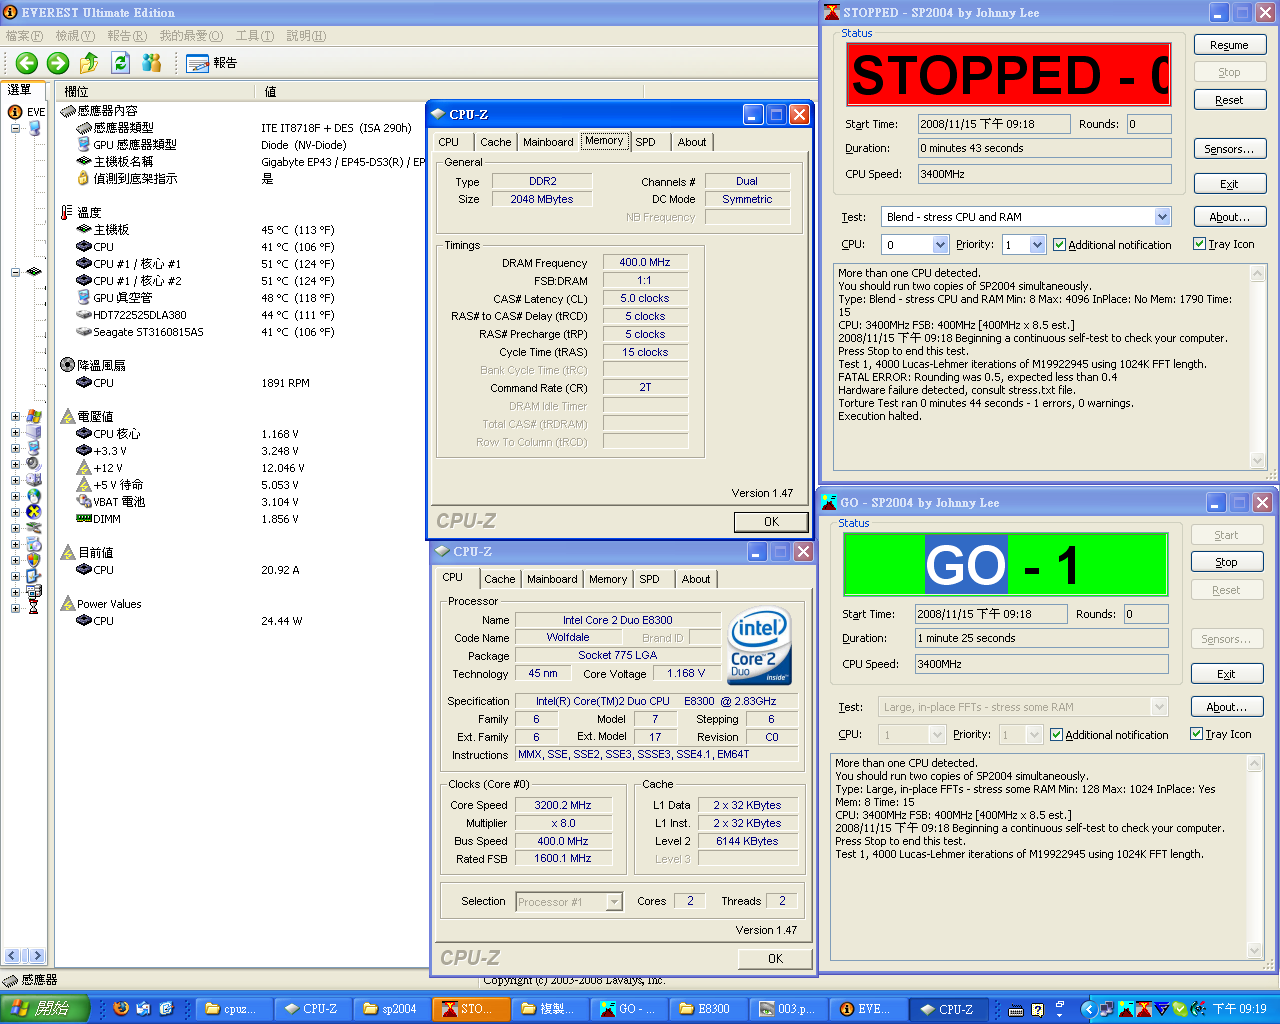Open the Start menu button
Screen dimensions: 1280x1024
45,1009
